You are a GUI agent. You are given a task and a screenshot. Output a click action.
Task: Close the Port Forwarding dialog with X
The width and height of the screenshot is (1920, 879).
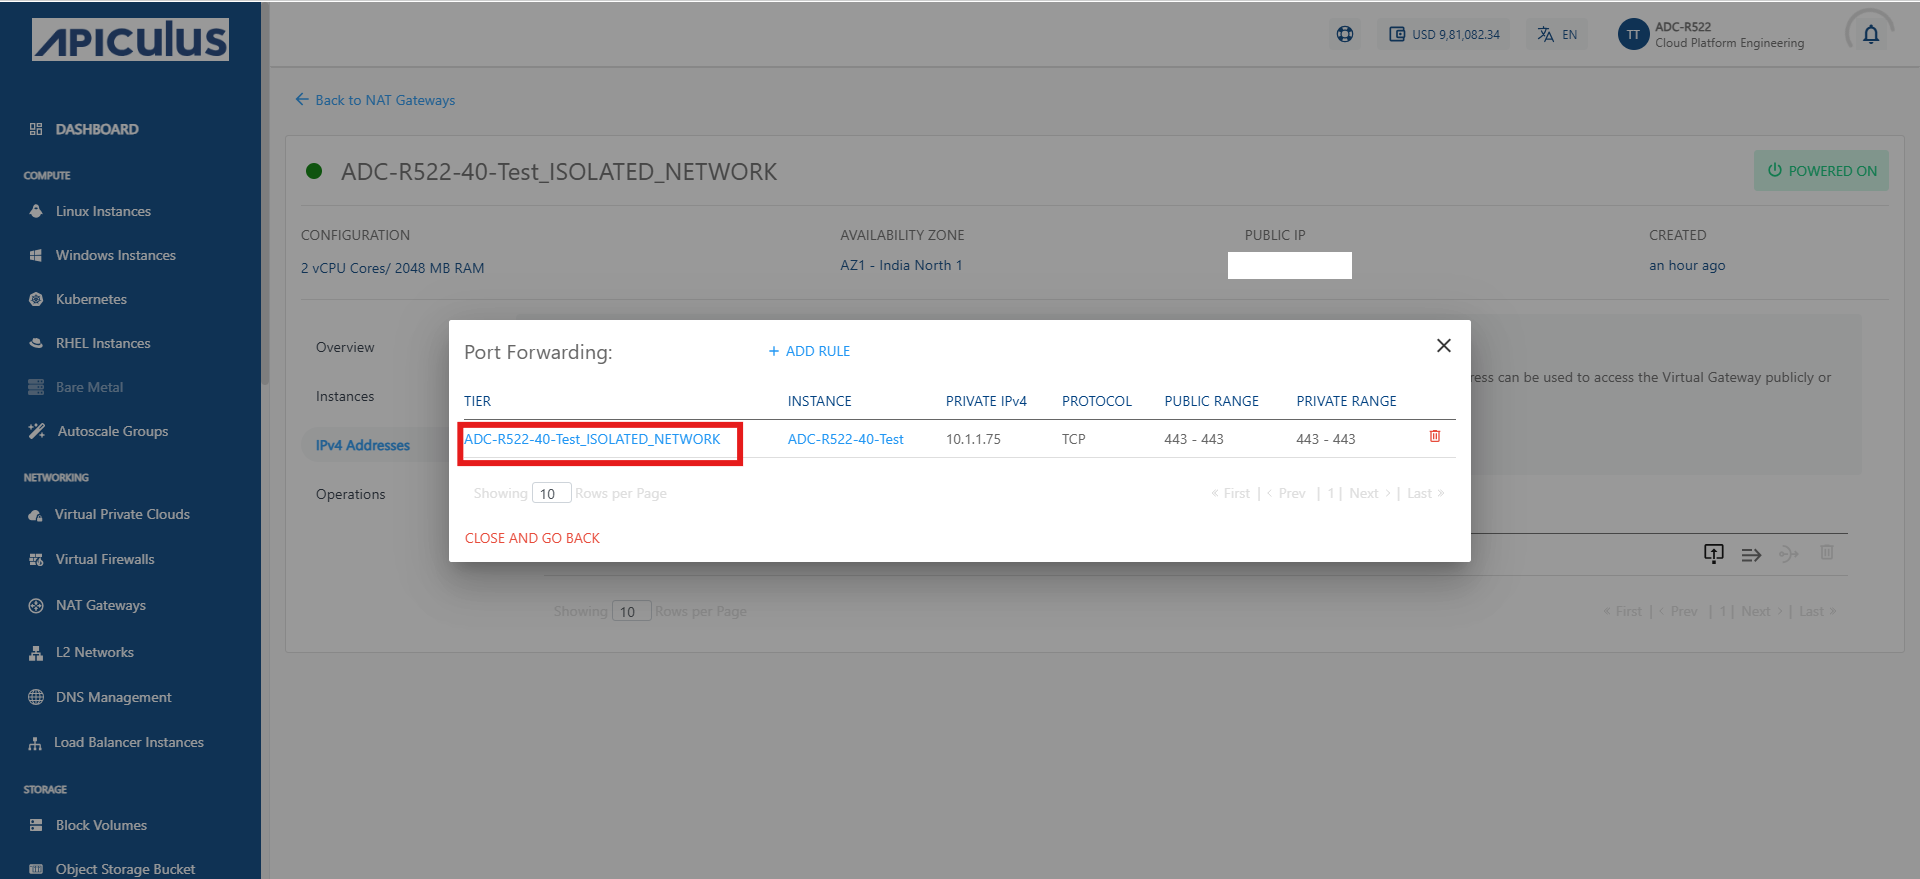1443,346
